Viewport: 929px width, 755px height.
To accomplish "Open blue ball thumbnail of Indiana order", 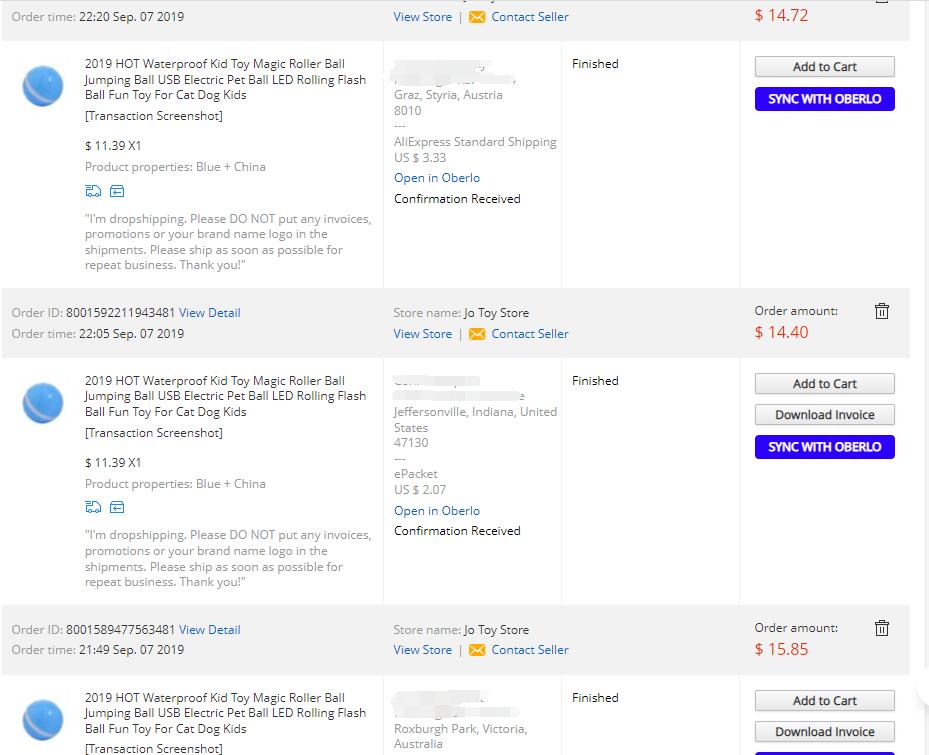I will (x=43, y=403).
